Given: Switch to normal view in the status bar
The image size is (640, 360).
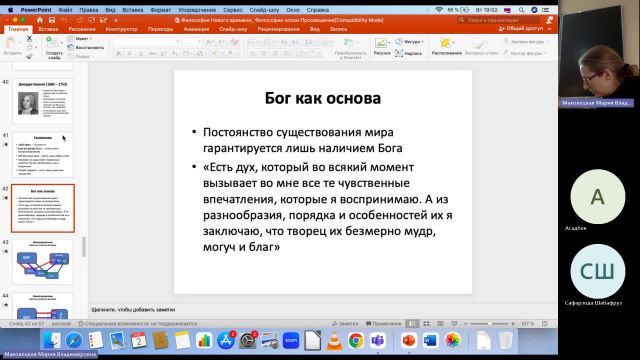Looking at the screenshot, I should click(x=412, y=323).
